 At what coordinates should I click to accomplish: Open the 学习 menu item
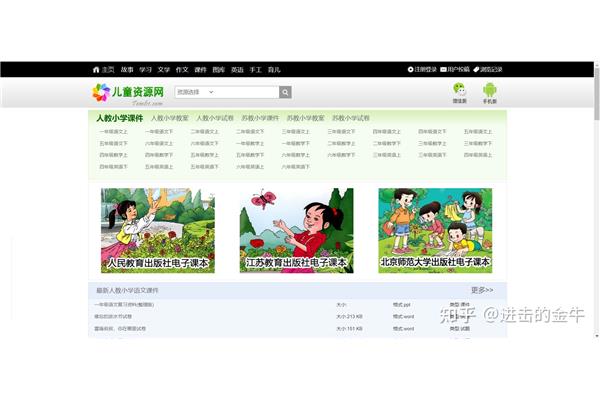point(145,70)
